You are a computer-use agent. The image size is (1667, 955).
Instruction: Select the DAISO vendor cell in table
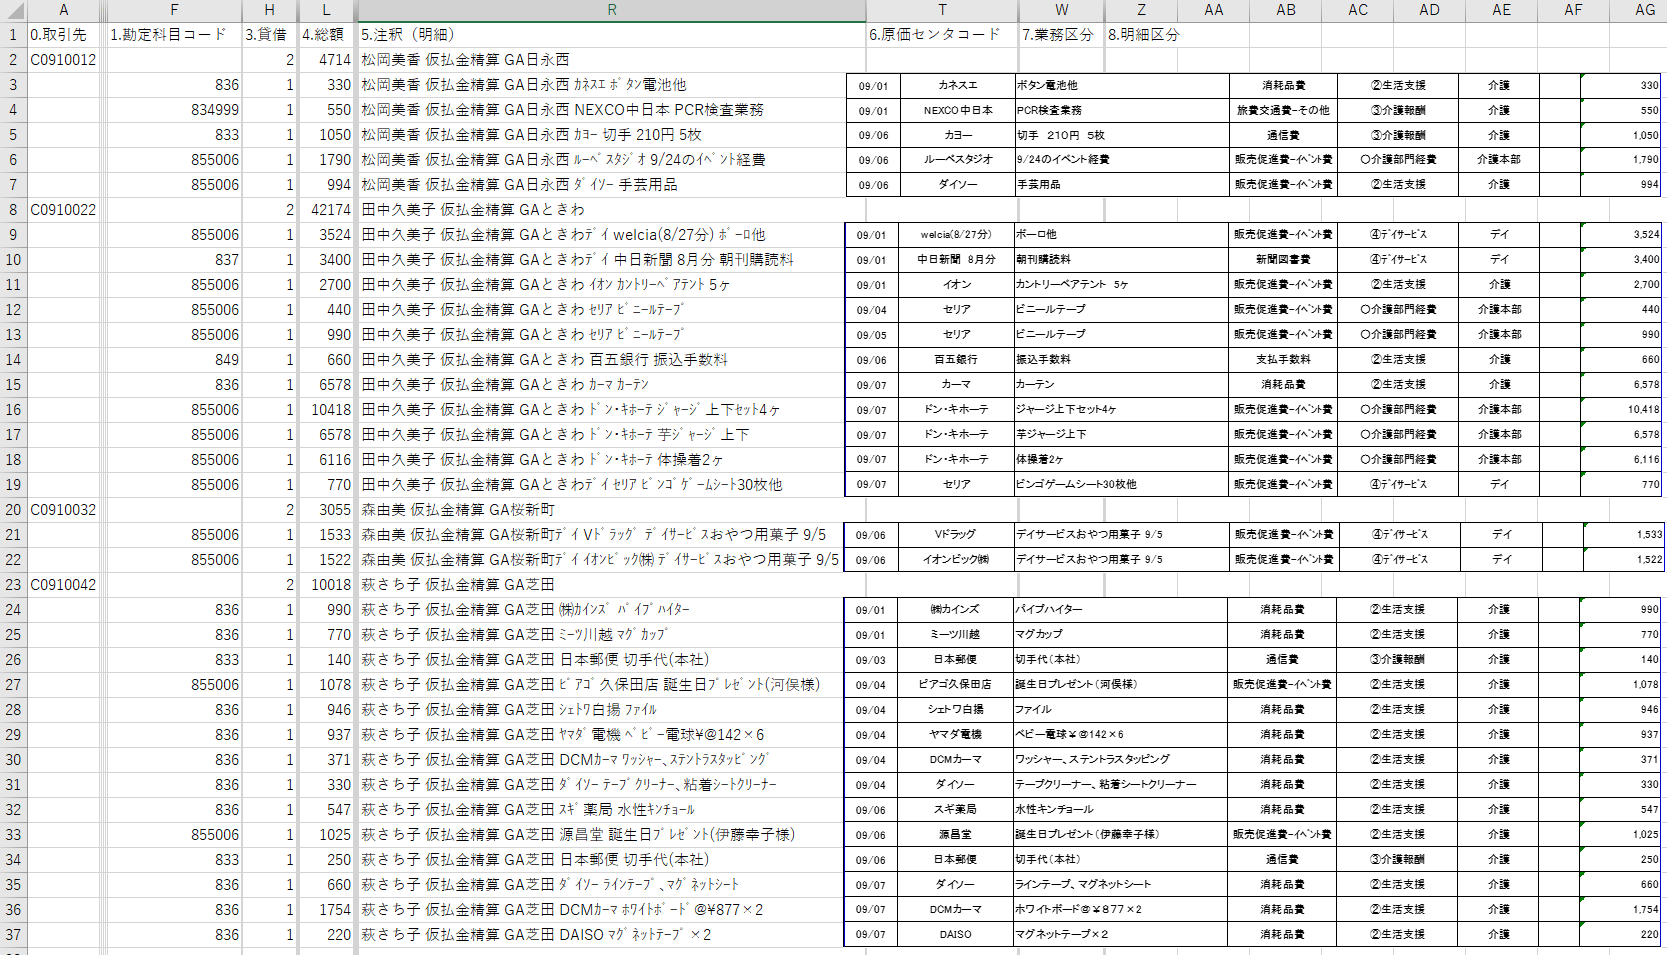[x=955, y=935]
